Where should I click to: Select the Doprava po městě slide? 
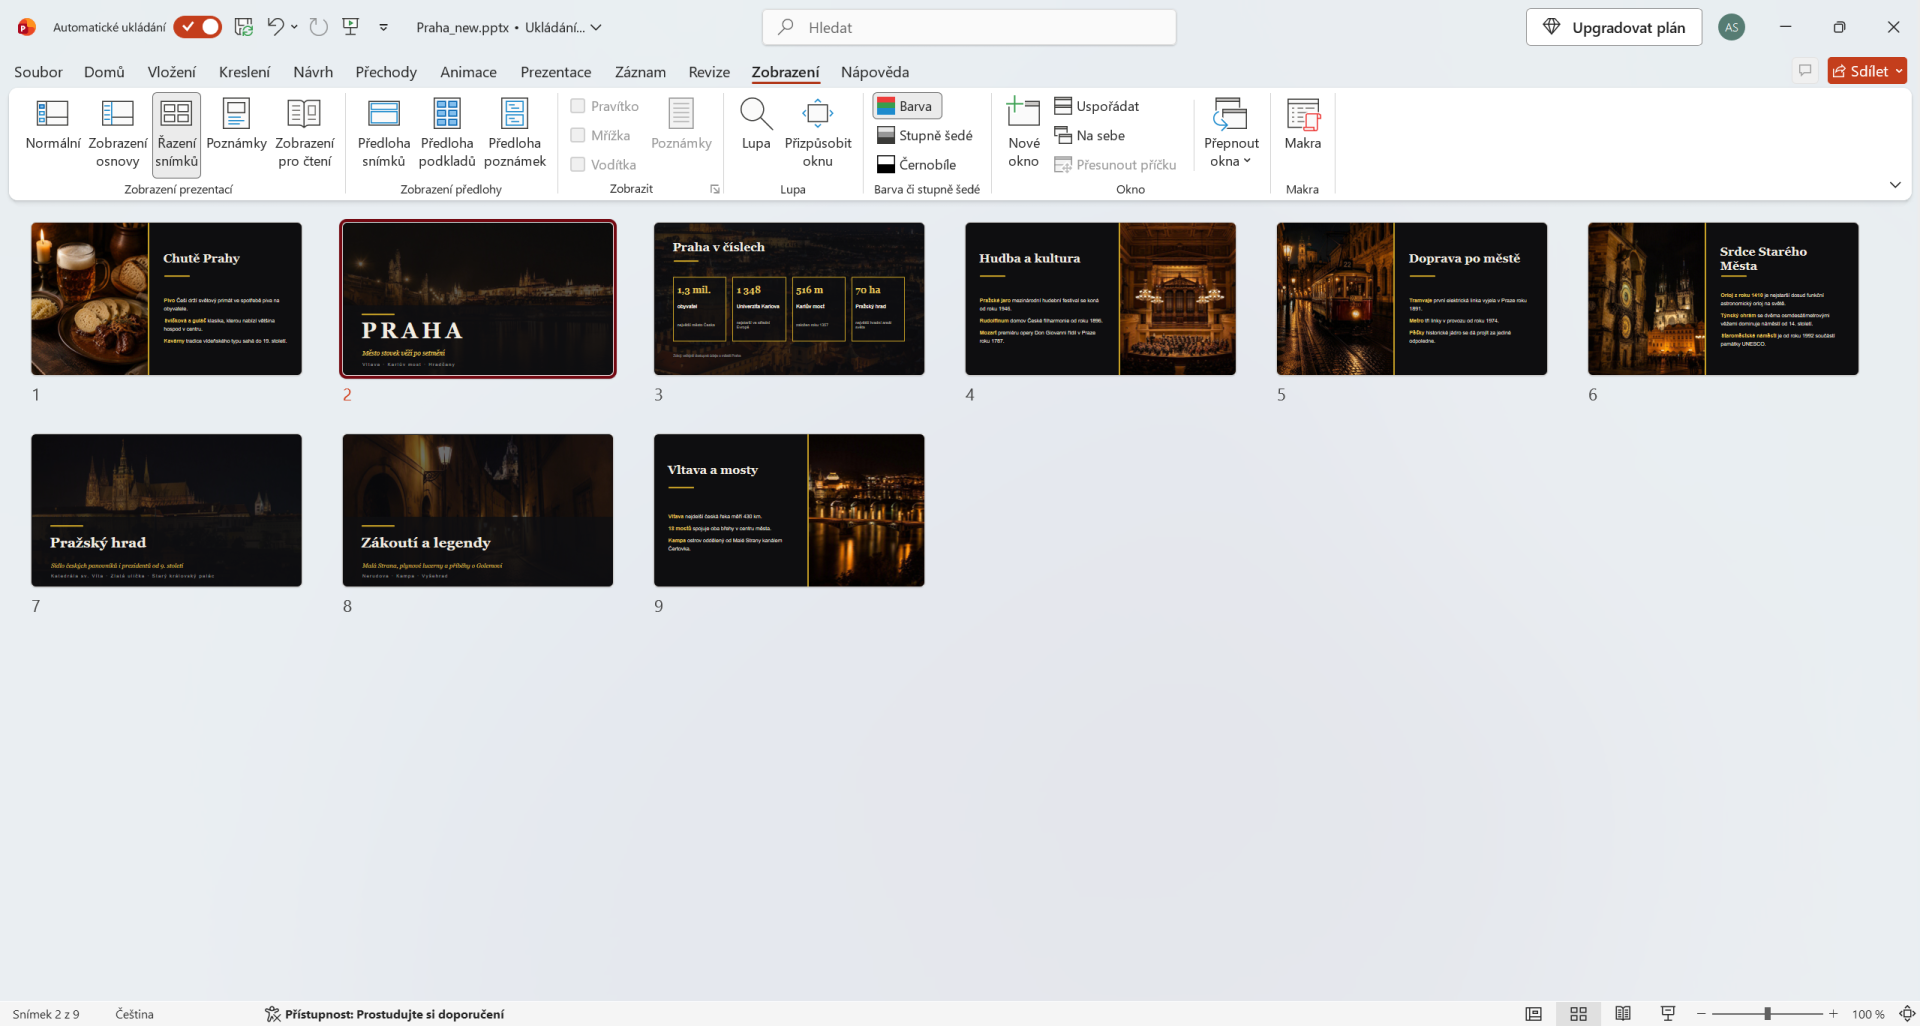pyautogui.click(x=1412, y=299)
